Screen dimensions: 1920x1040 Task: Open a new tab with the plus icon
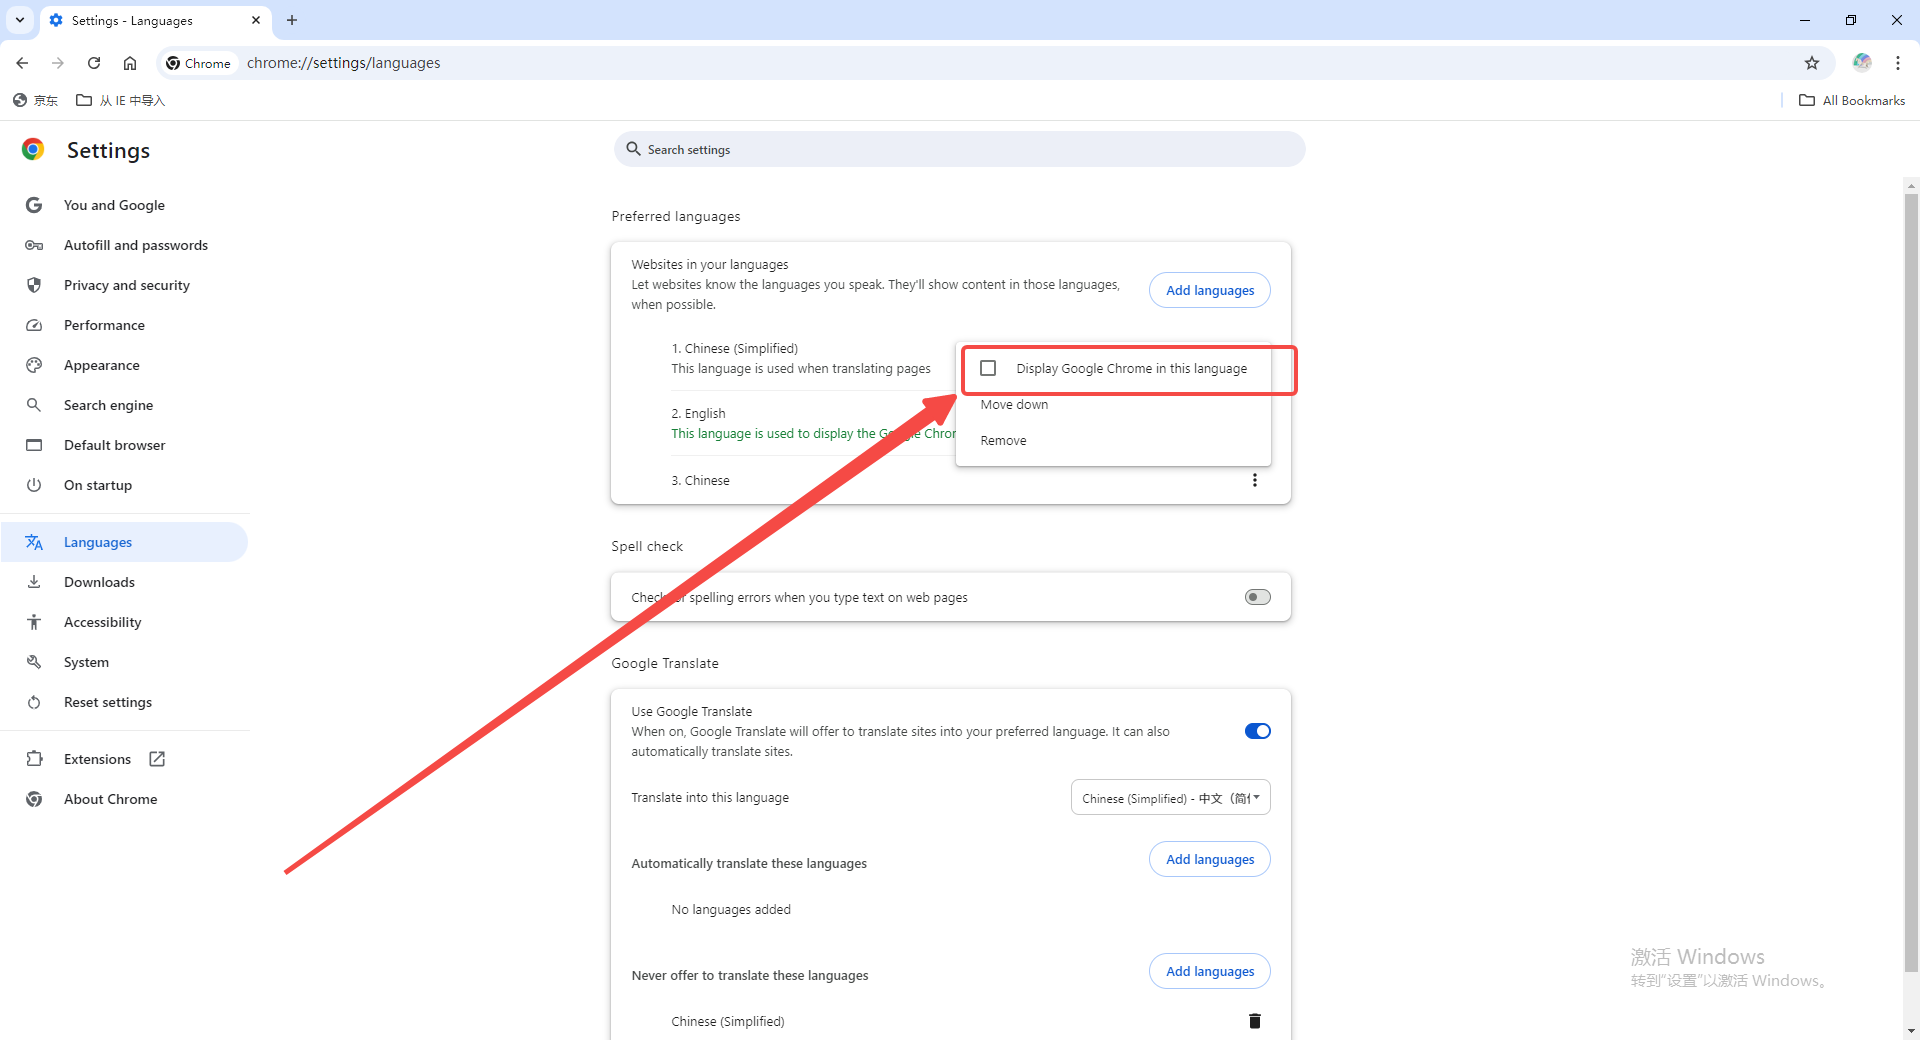(x=292, y=20)
